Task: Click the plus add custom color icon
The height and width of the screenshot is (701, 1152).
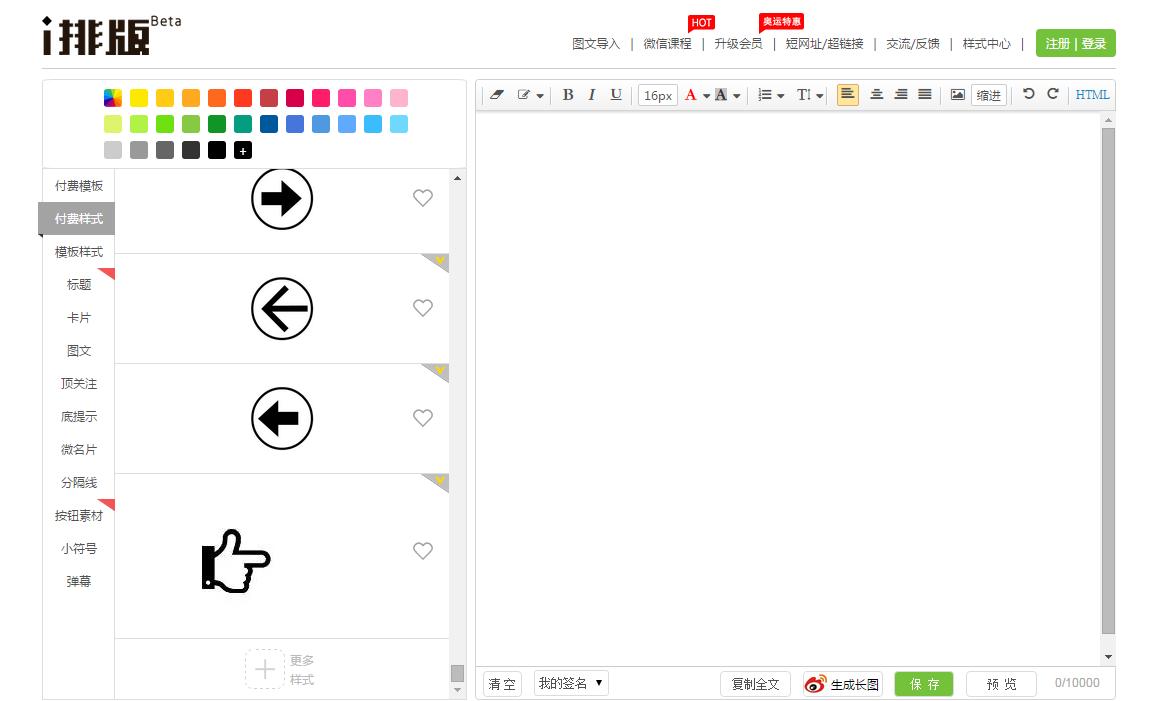Action: pos(242,150)
